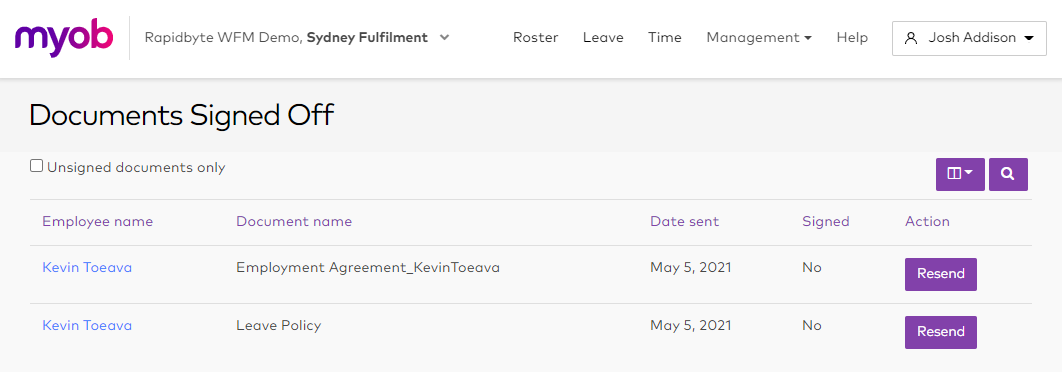The height and width of the screenshot is (372, 1062).
Task: Sort by the Signed column header
Action: pyautogui.click(x=826, y=222)
